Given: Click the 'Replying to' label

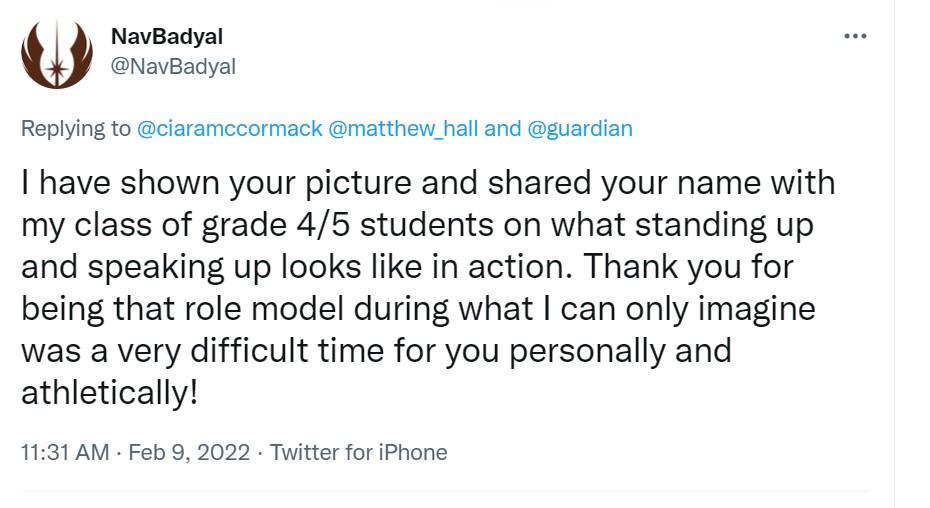Looking at the screenshot, I should [x=76, y=128].
